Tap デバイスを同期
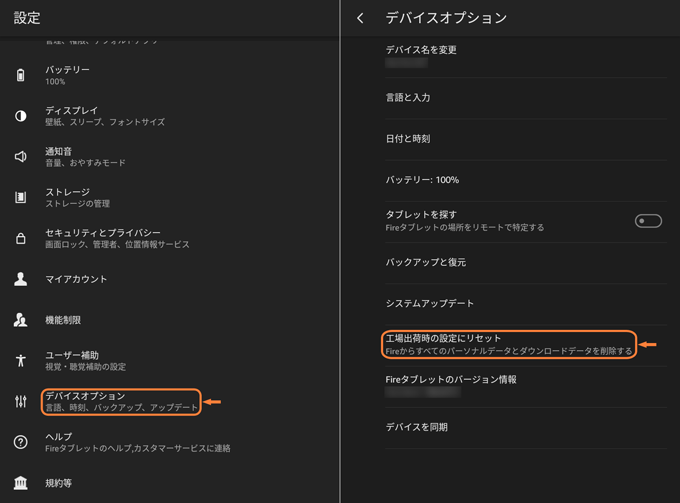 click(526, 428)
